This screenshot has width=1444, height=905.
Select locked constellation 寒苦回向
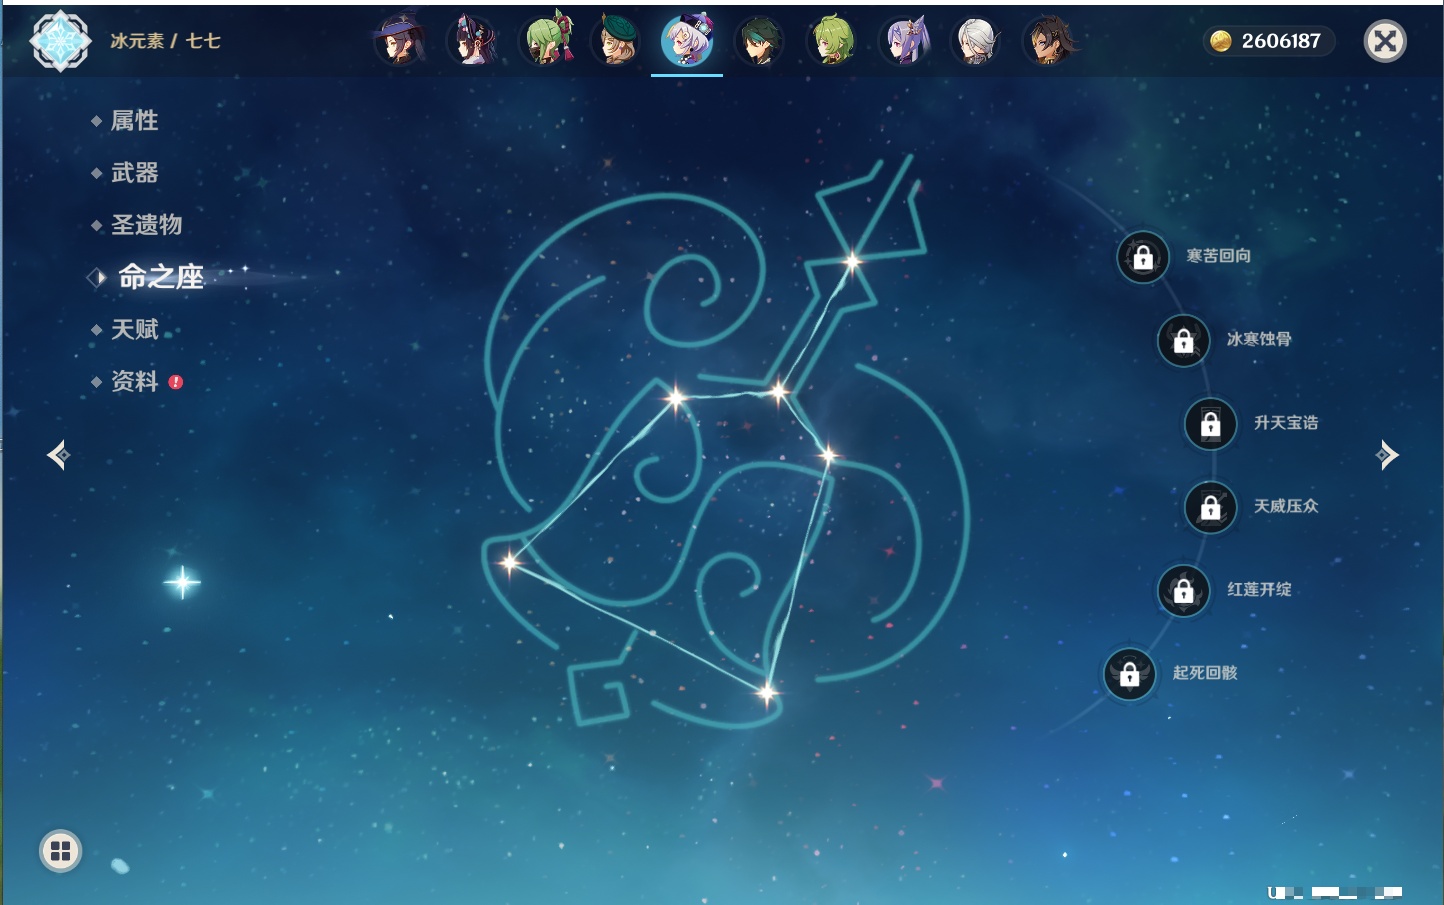[x=1143, y=257]
